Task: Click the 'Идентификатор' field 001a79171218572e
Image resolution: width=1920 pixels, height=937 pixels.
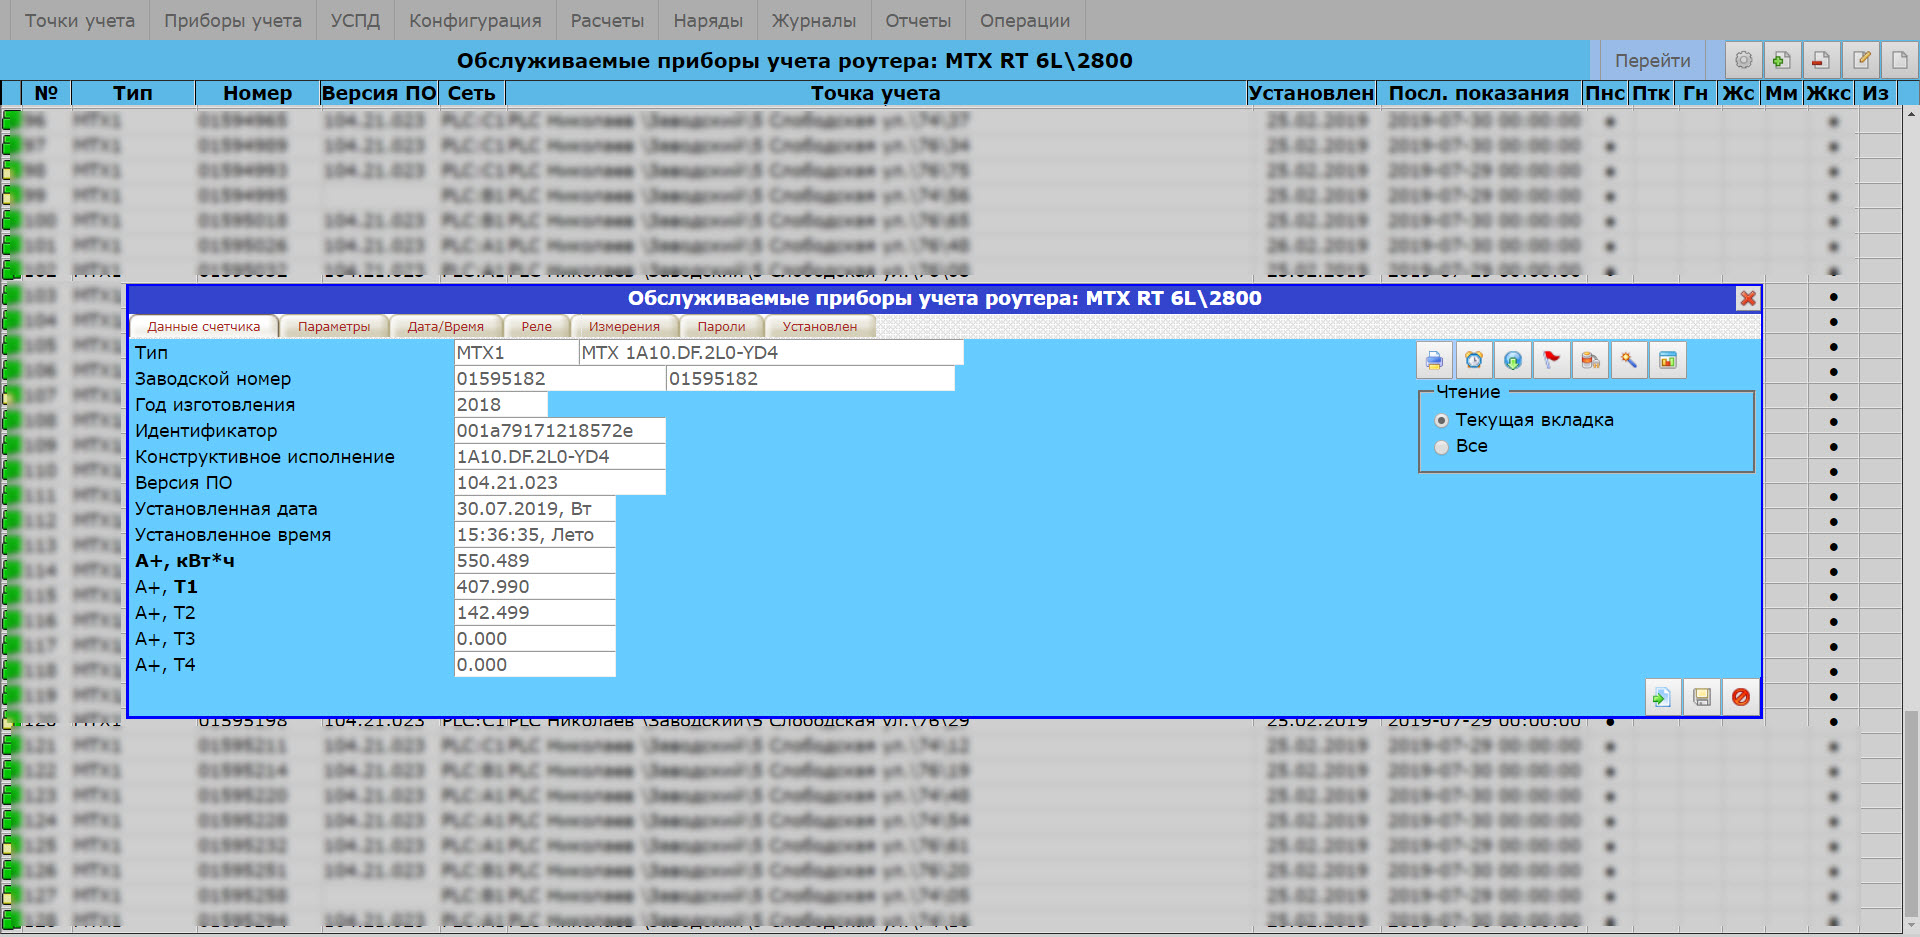Action: pos(560,431)
